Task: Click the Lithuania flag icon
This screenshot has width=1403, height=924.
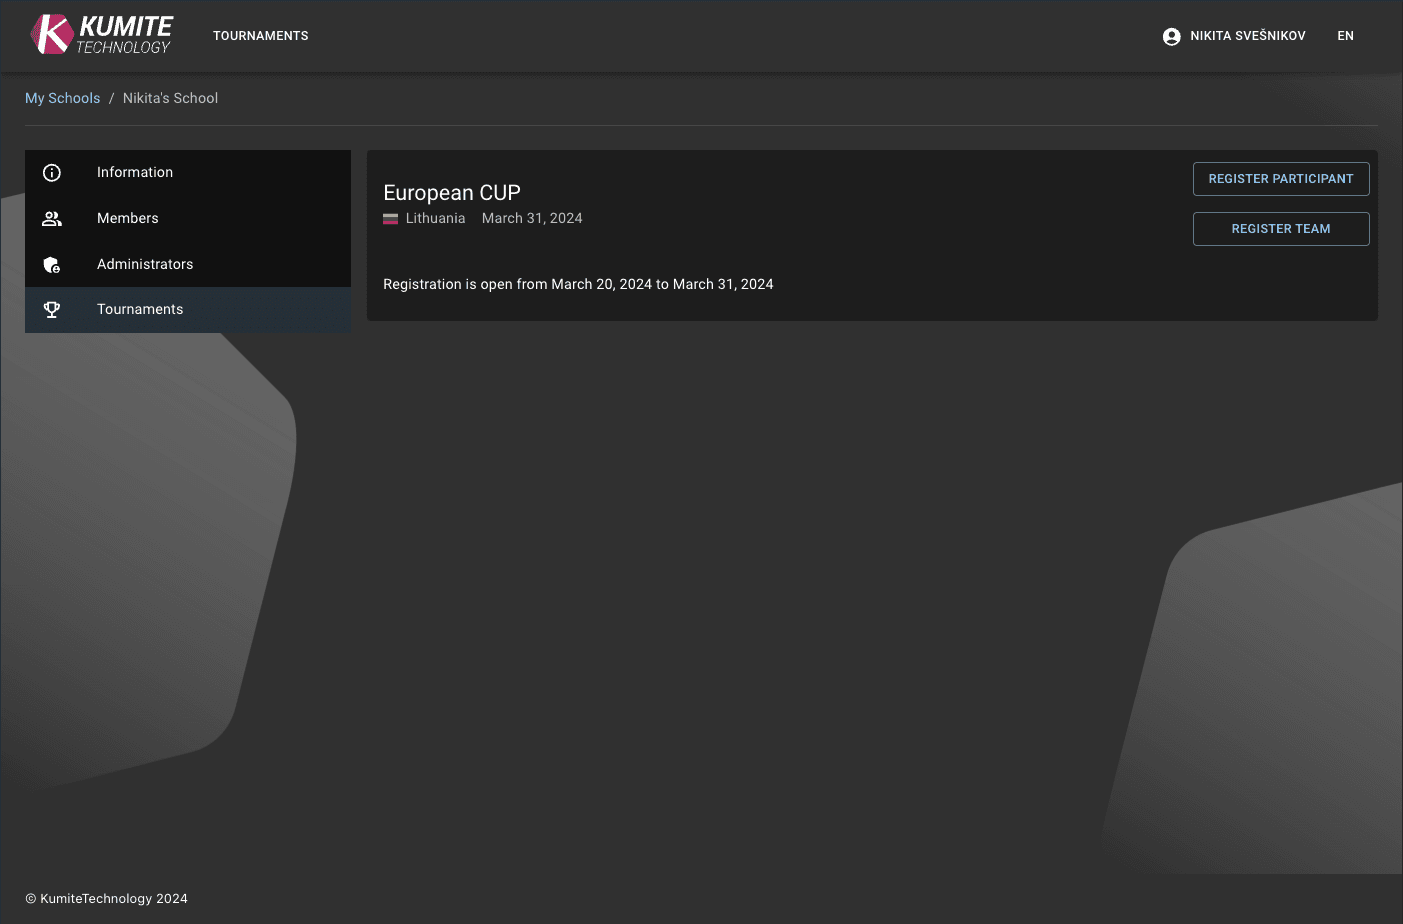Action: click(391, 219)
